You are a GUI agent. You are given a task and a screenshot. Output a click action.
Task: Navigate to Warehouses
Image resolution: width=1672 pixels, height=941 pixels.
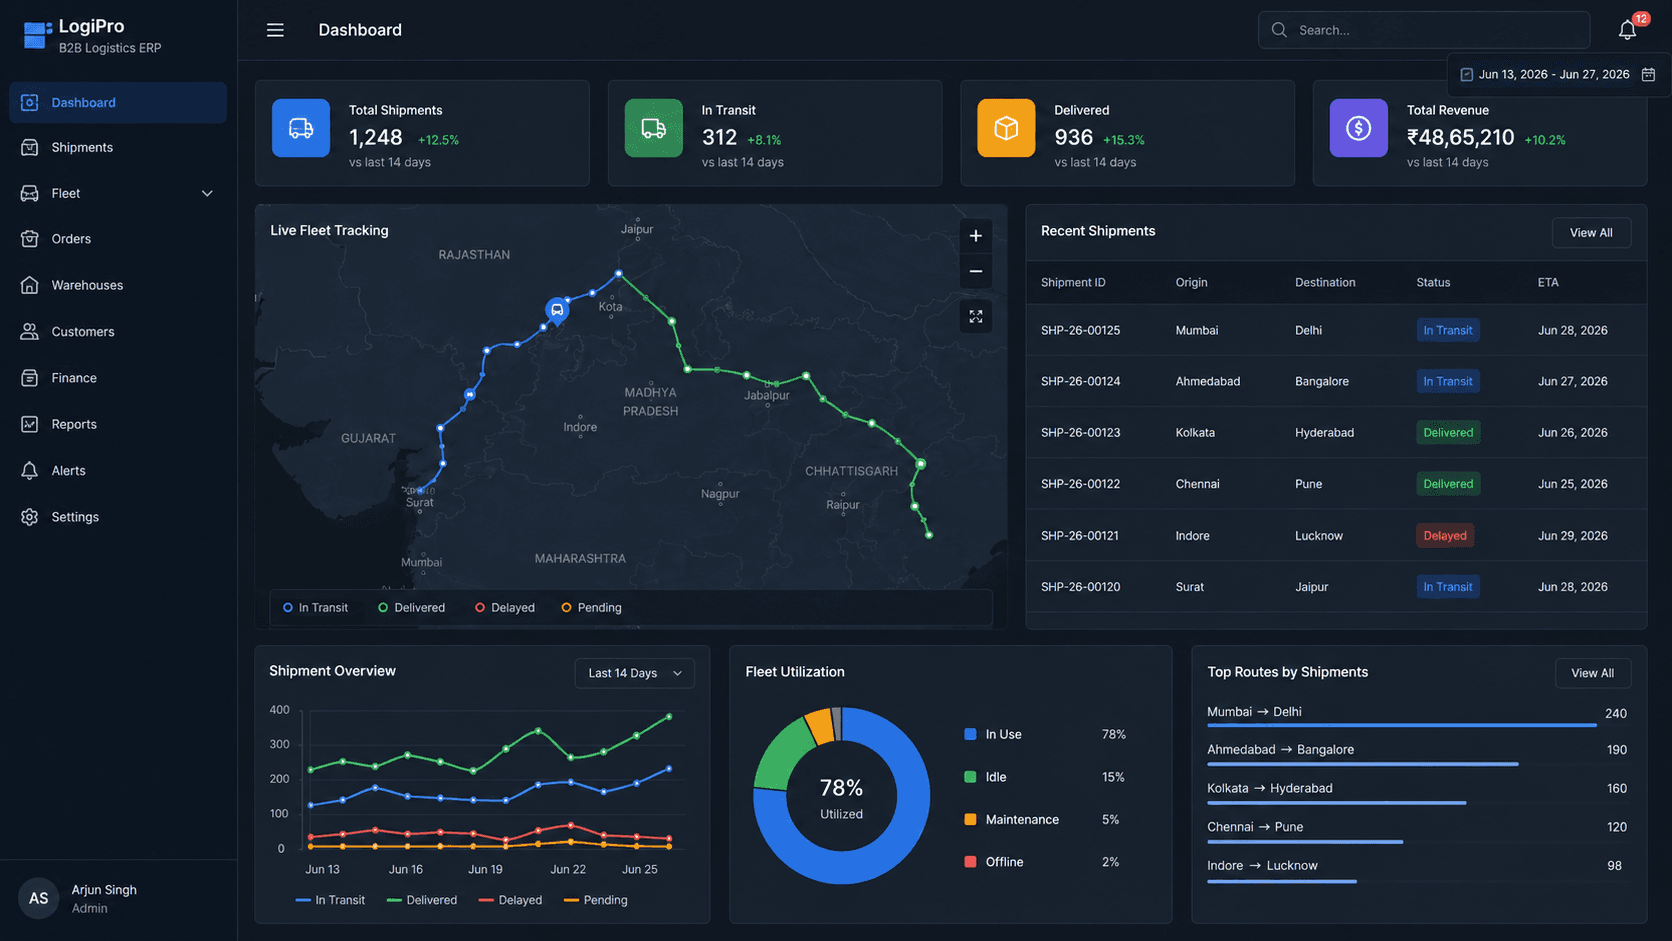[118, 285]
